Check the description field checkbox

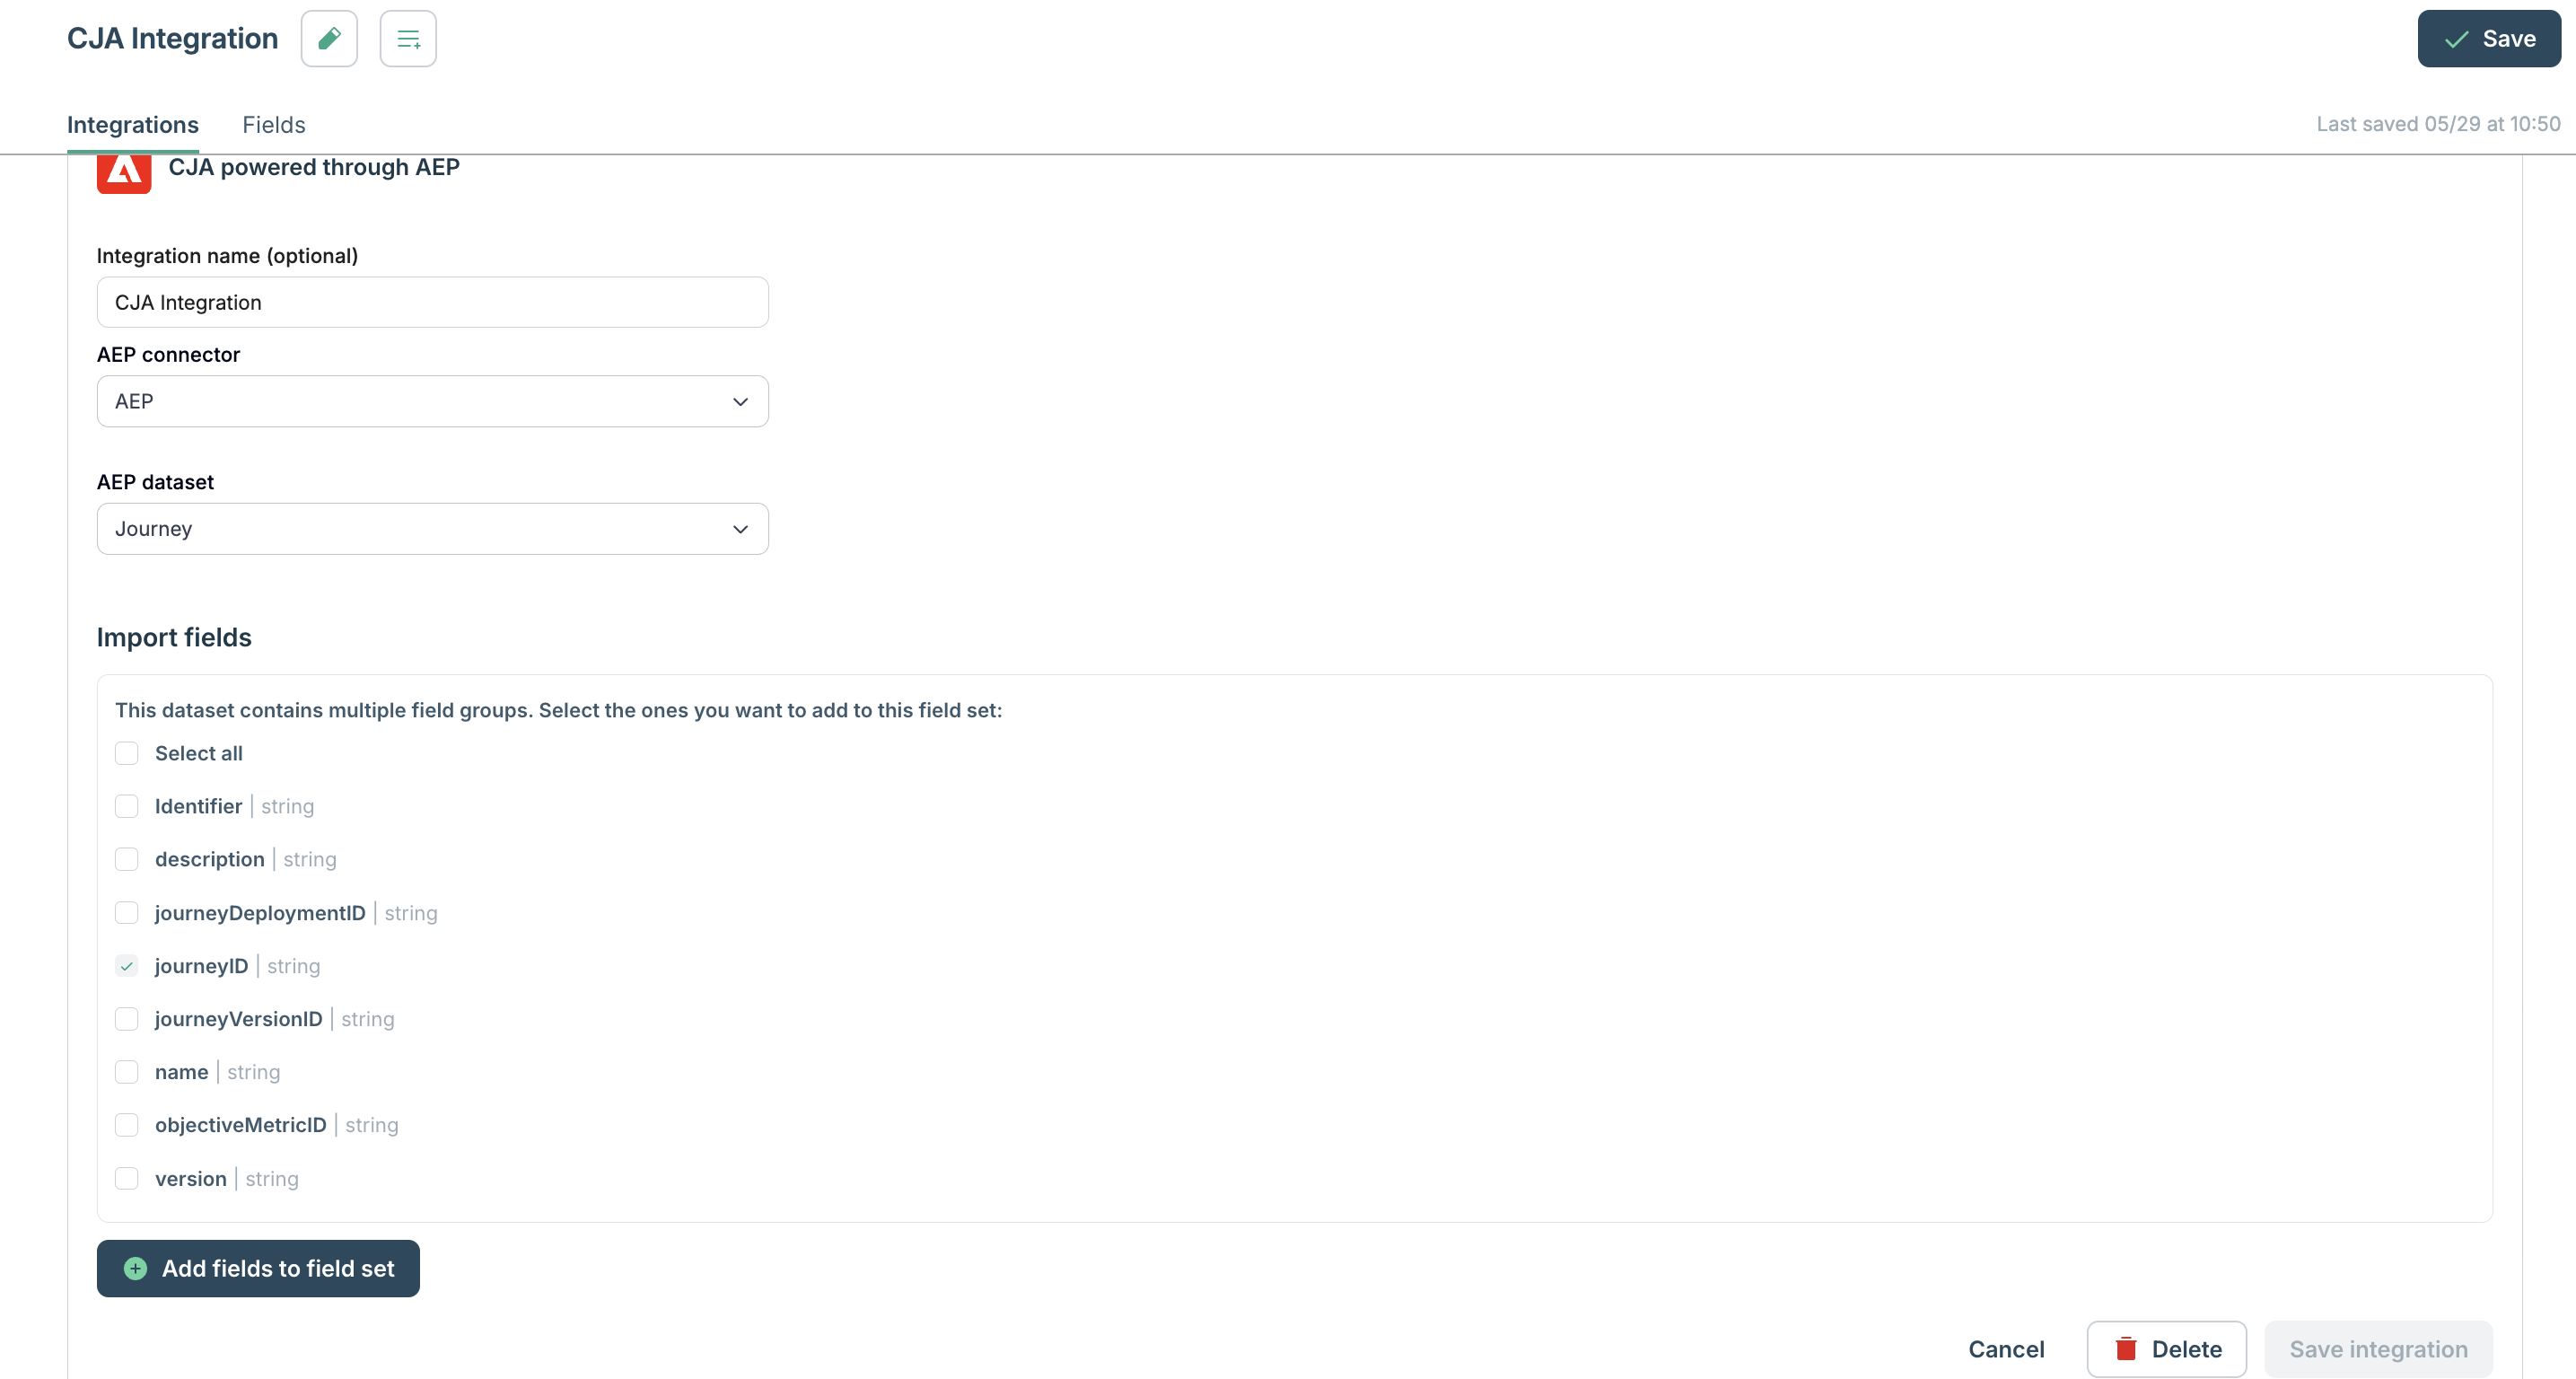127,859
